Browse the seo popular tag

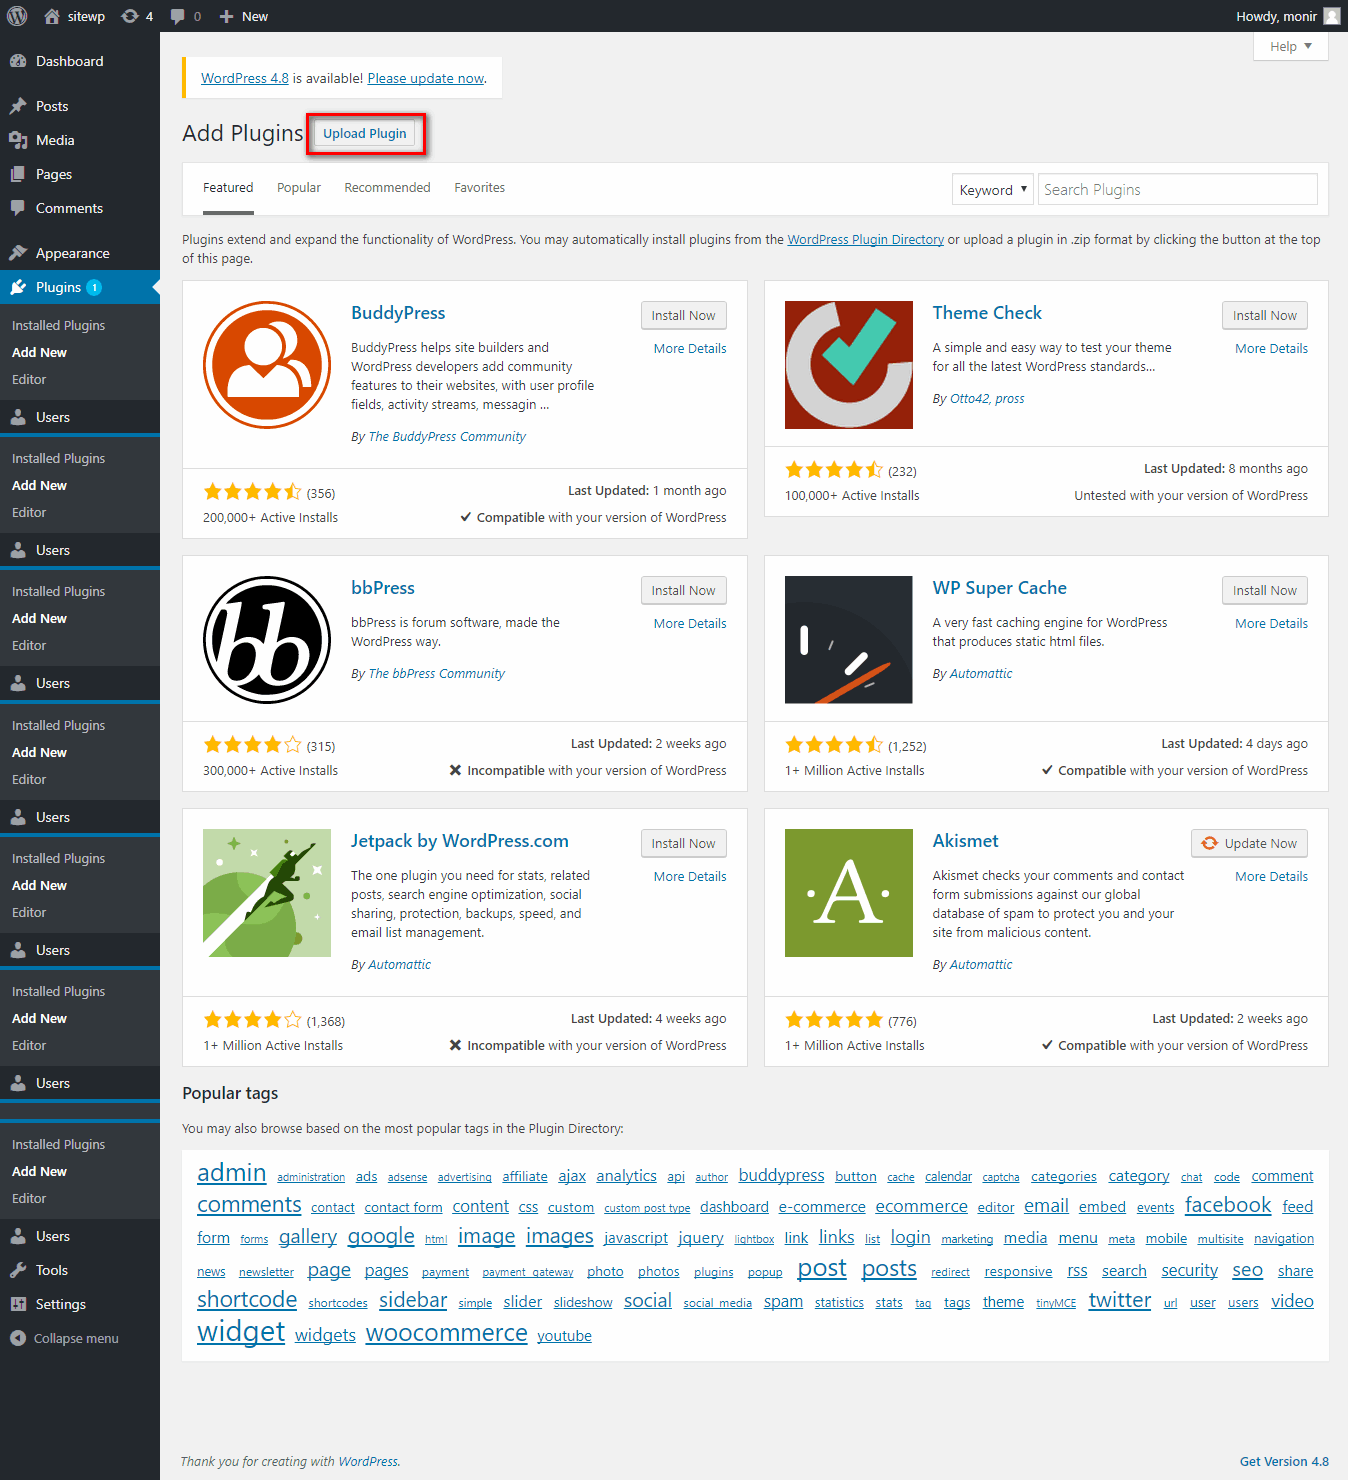click(x=1248, y=1270)
